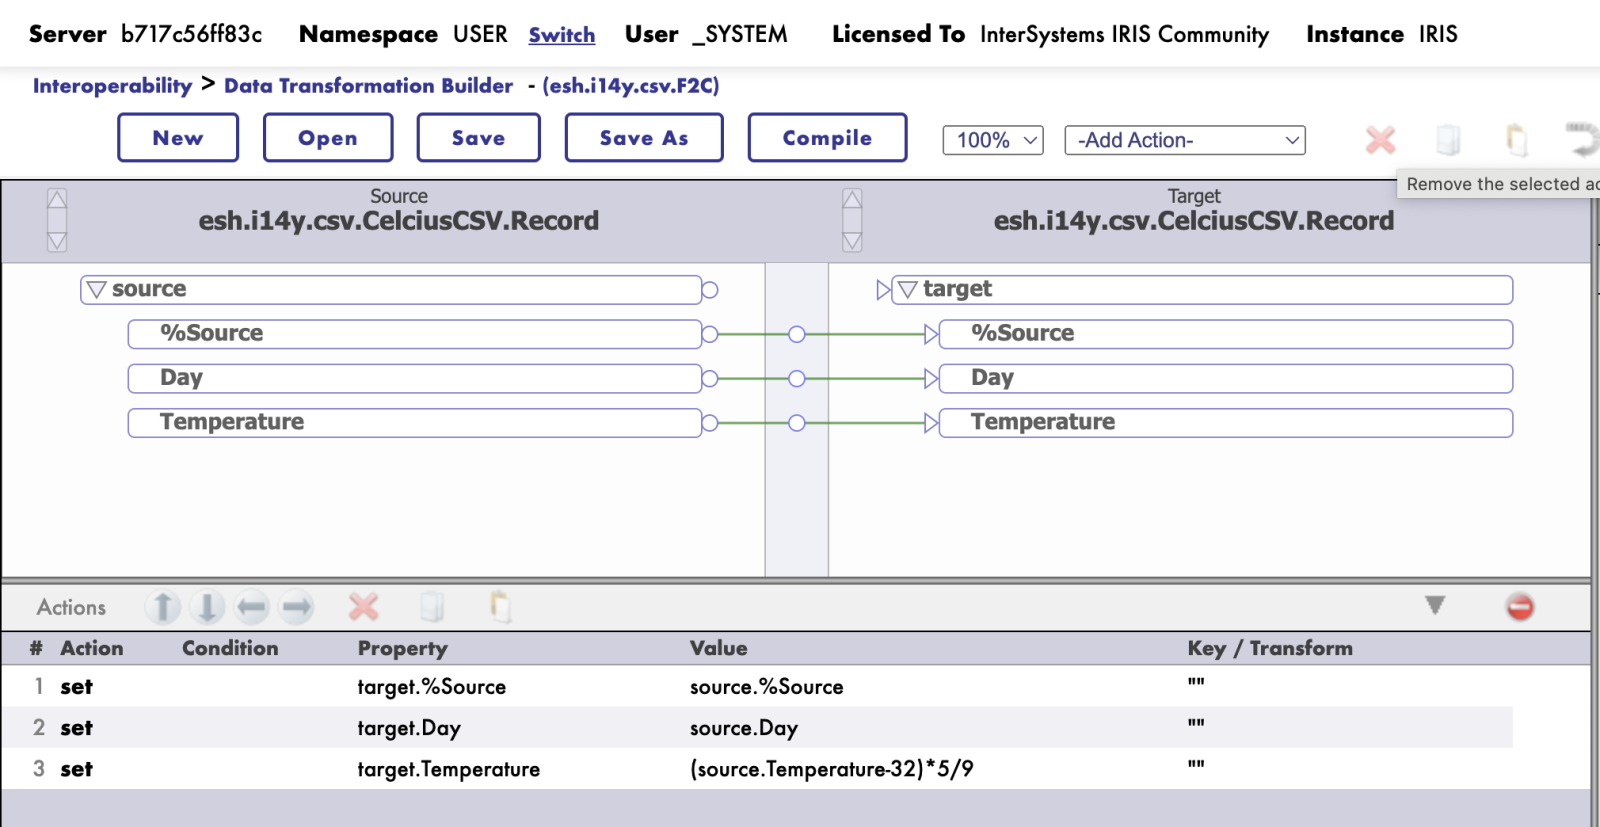1600x827 pixels.
Task: Move selected action in with right arrow
Action: pos(296,607)
